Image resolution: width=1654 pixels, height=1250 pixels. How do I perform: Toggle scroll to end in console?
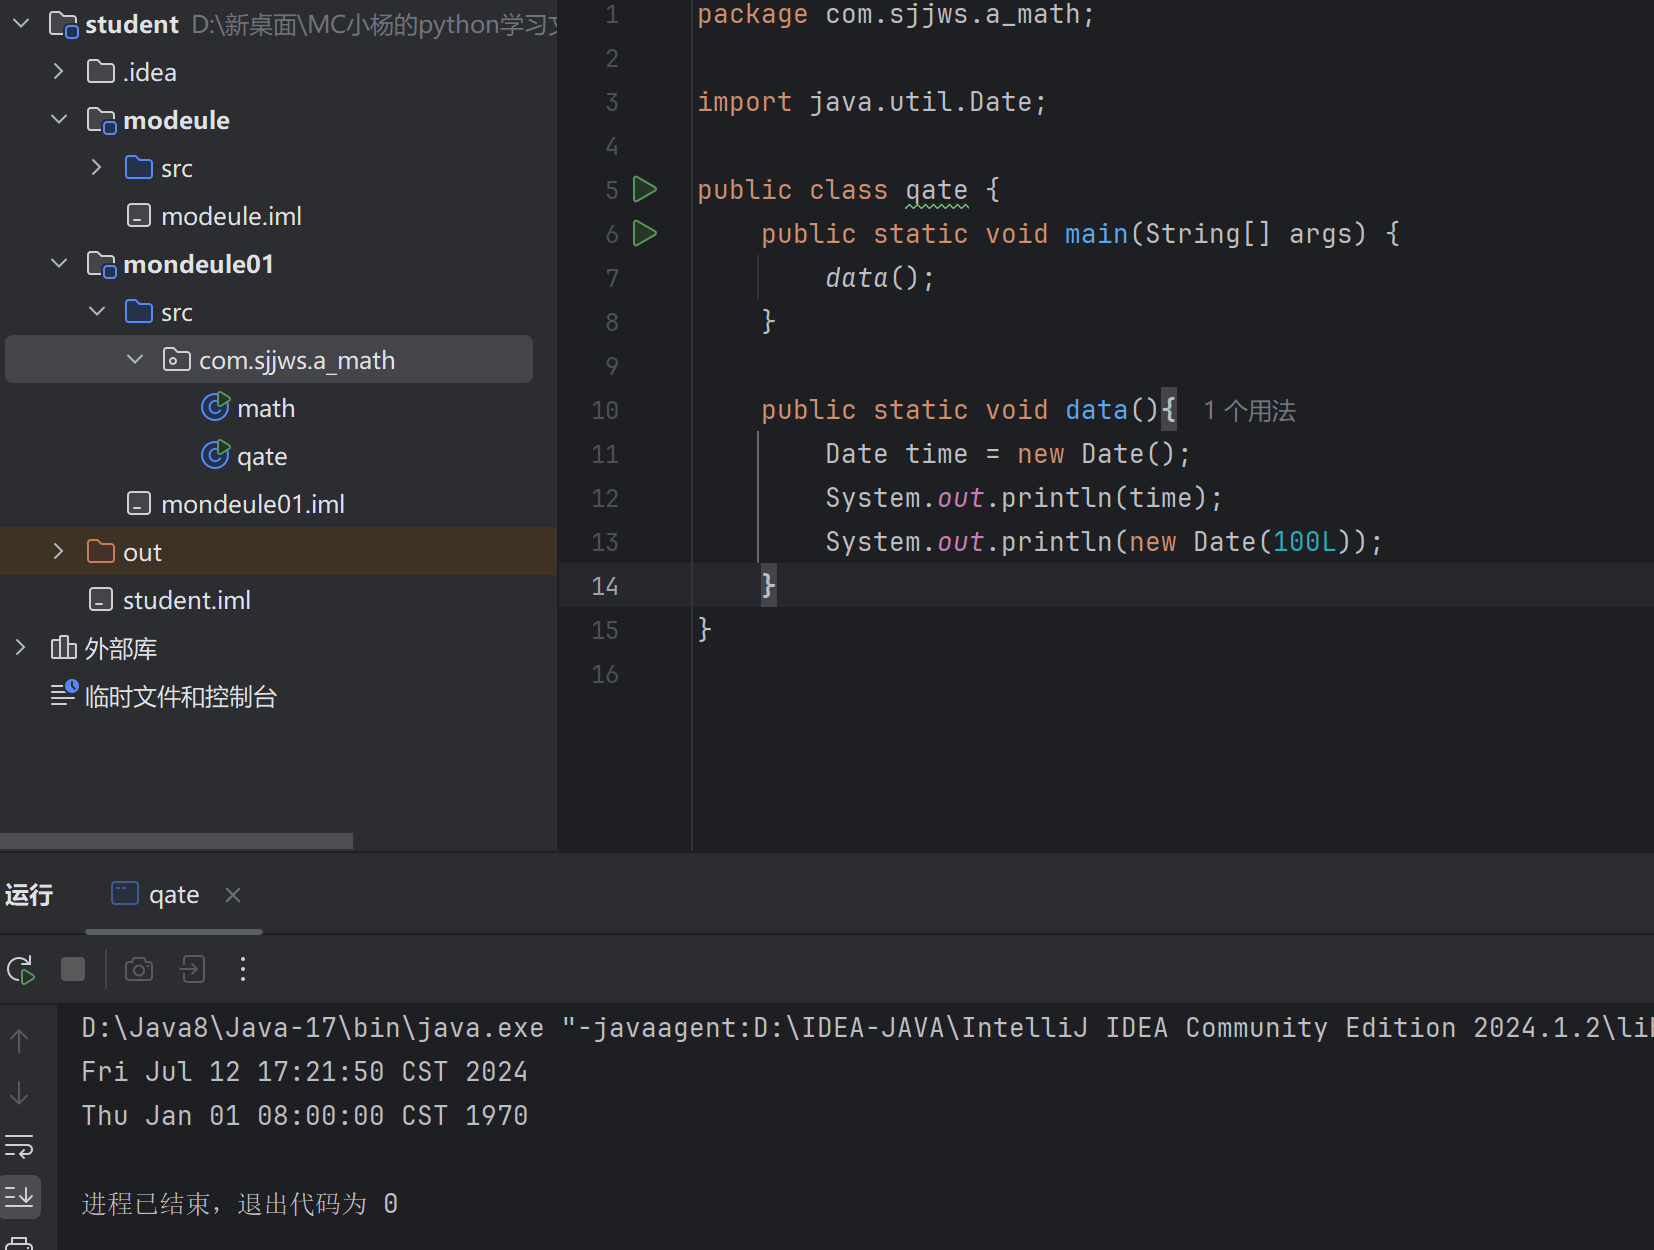19,1196
